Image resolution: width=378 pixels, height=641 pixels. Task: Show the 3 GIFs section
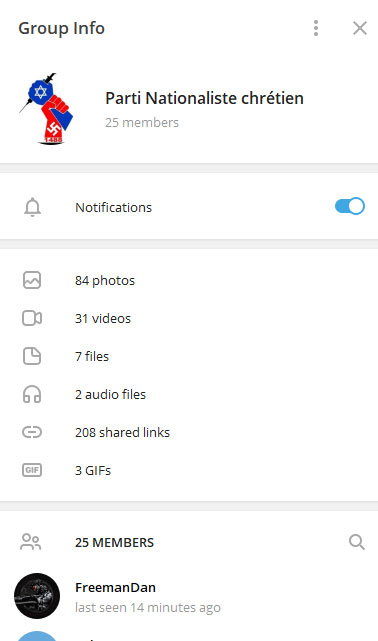[189, 471]
